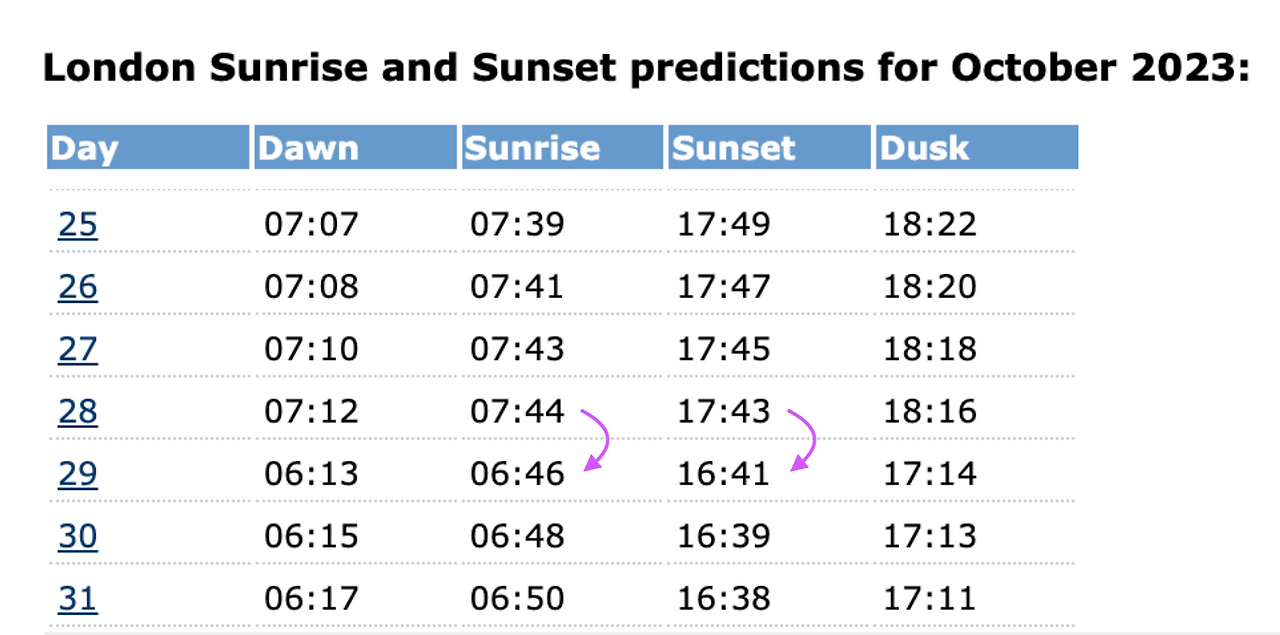Open the day 27 link
This screenshot has width=1280, height=635.
(78, 349)
